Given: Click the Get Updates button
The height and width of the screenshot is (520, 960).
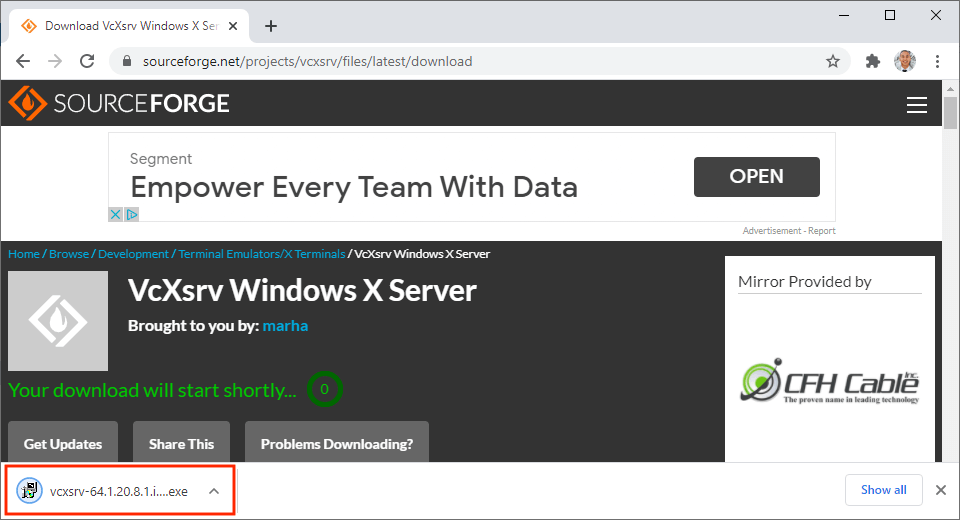Looking at the screenshot, I should pos(63,443).
